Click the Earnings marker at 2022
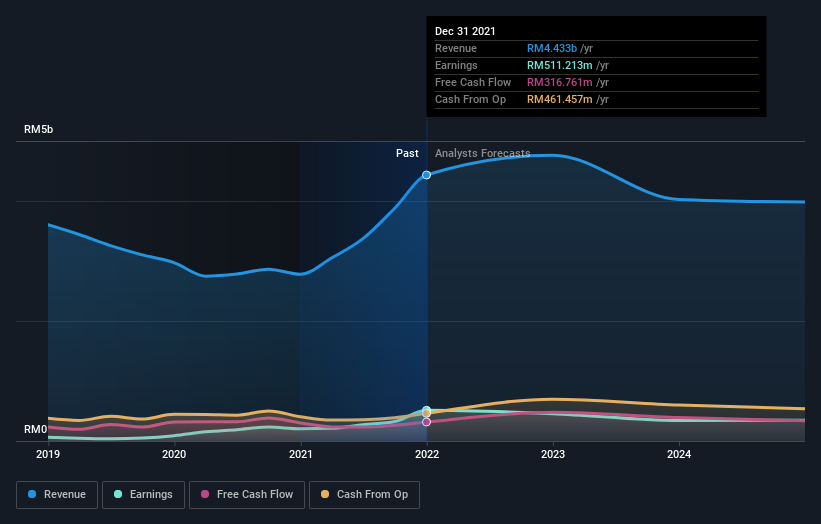Viewport: 821px width, 524px height. coord(427,409)
